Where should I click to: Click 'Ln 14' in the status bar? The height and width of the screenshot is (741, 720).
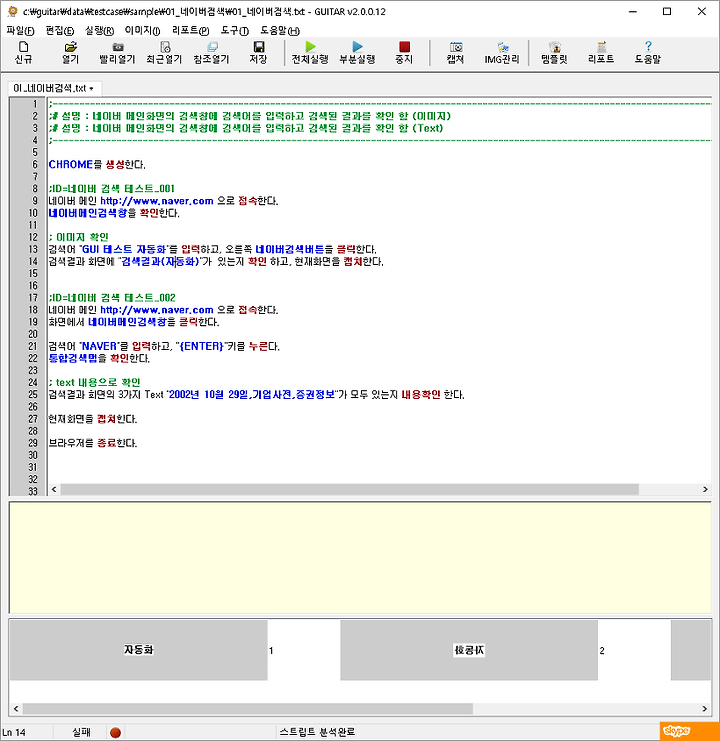(14, 732)
